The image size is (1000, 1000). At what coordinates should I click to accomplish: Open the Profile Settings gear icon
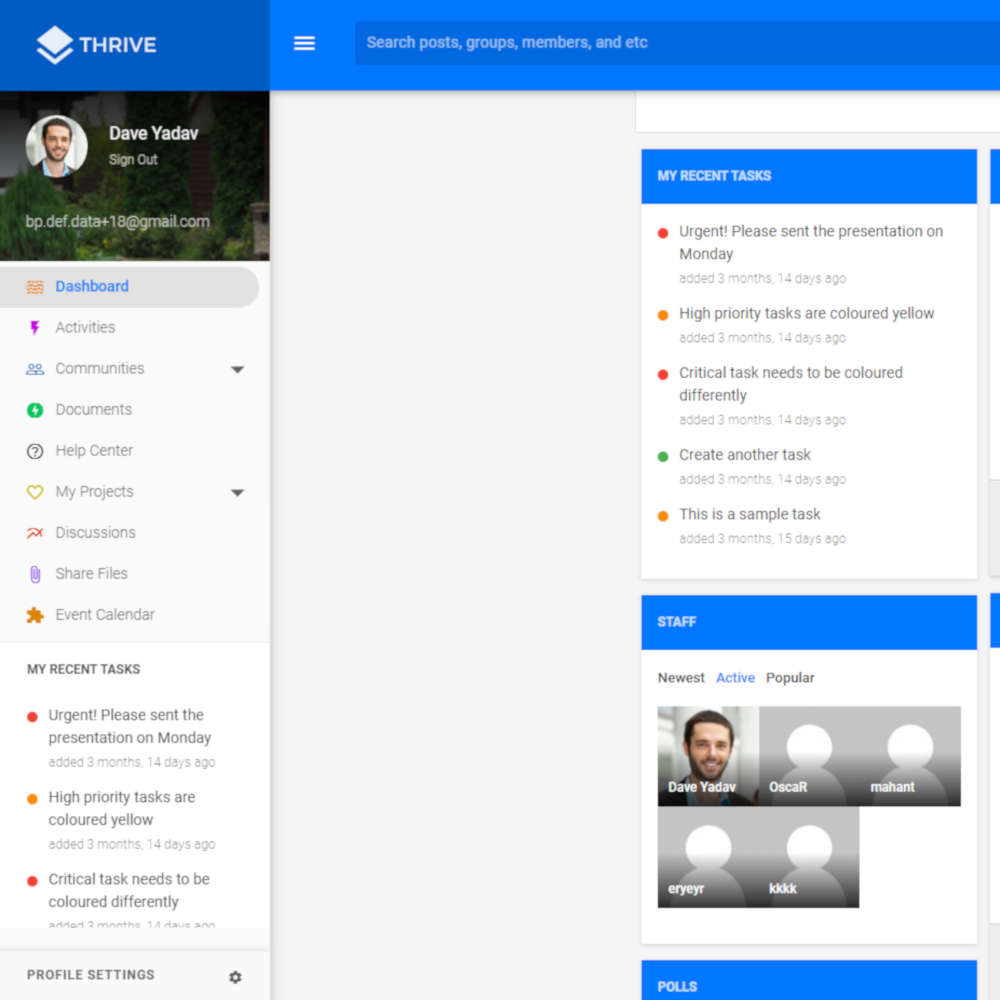pos(235,977)
